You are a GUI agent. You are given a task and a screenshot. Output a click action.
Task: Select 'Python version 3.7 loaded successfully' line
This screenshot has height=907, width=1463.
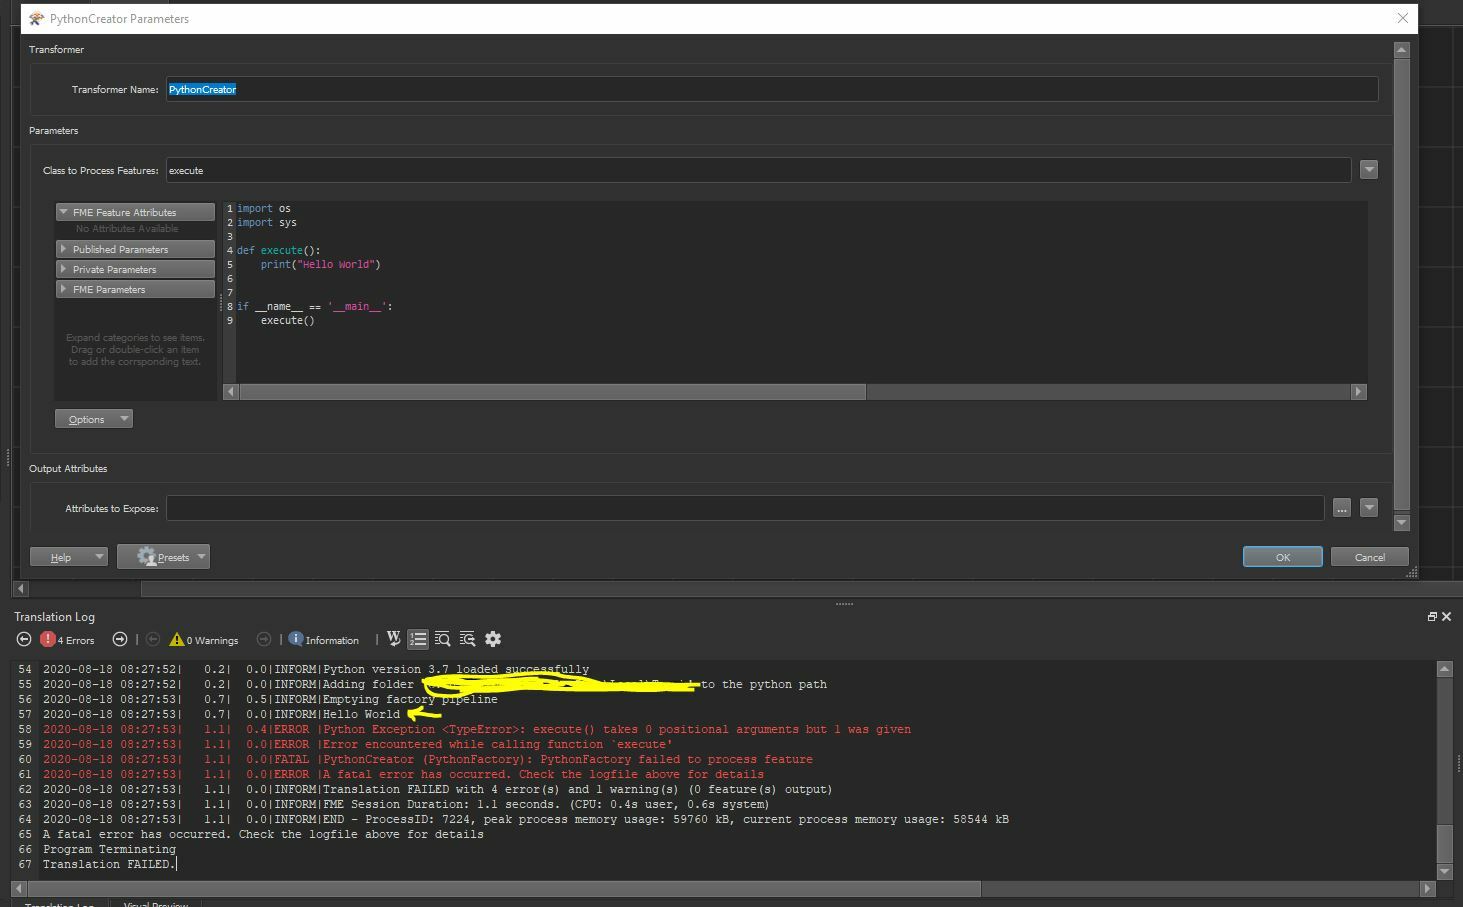316,669
